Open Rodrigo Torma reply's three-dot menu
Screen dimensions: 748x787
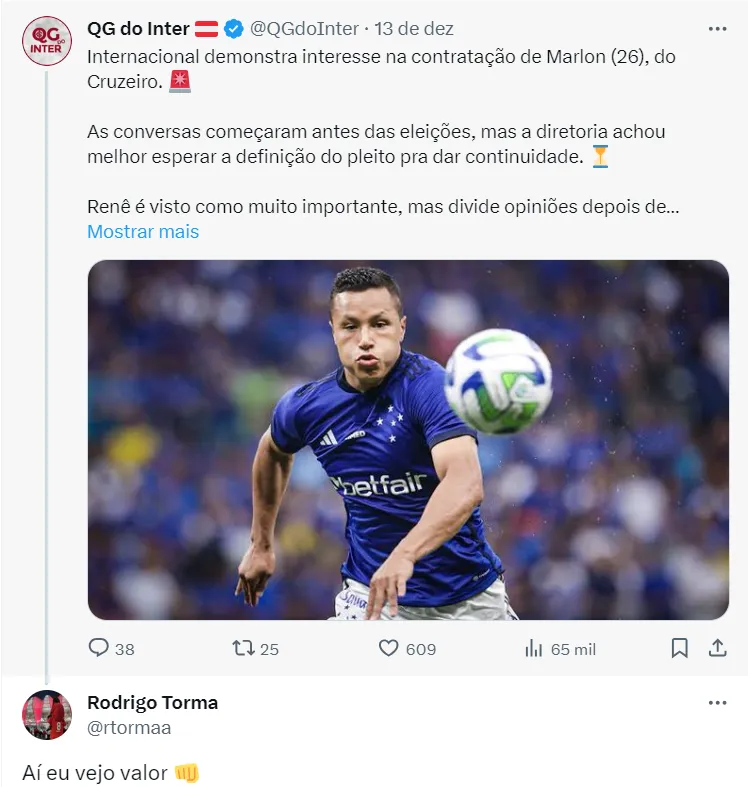pos(717,703)
